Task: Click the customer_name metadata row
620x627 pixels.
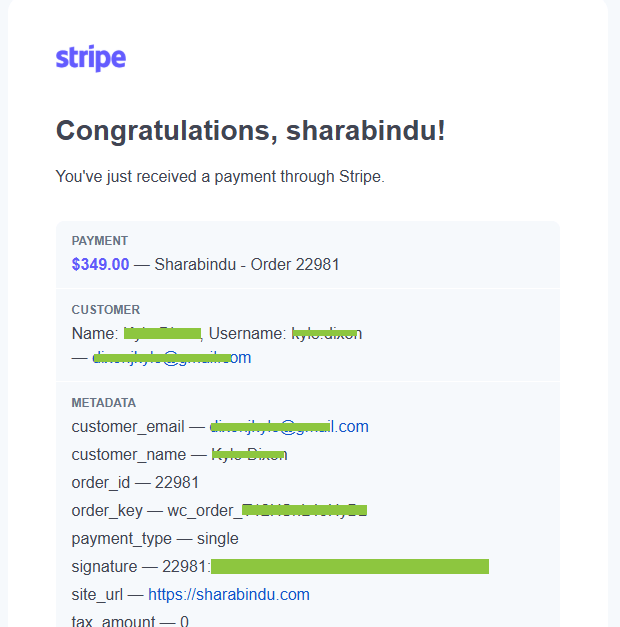Action: pos(179,455)
